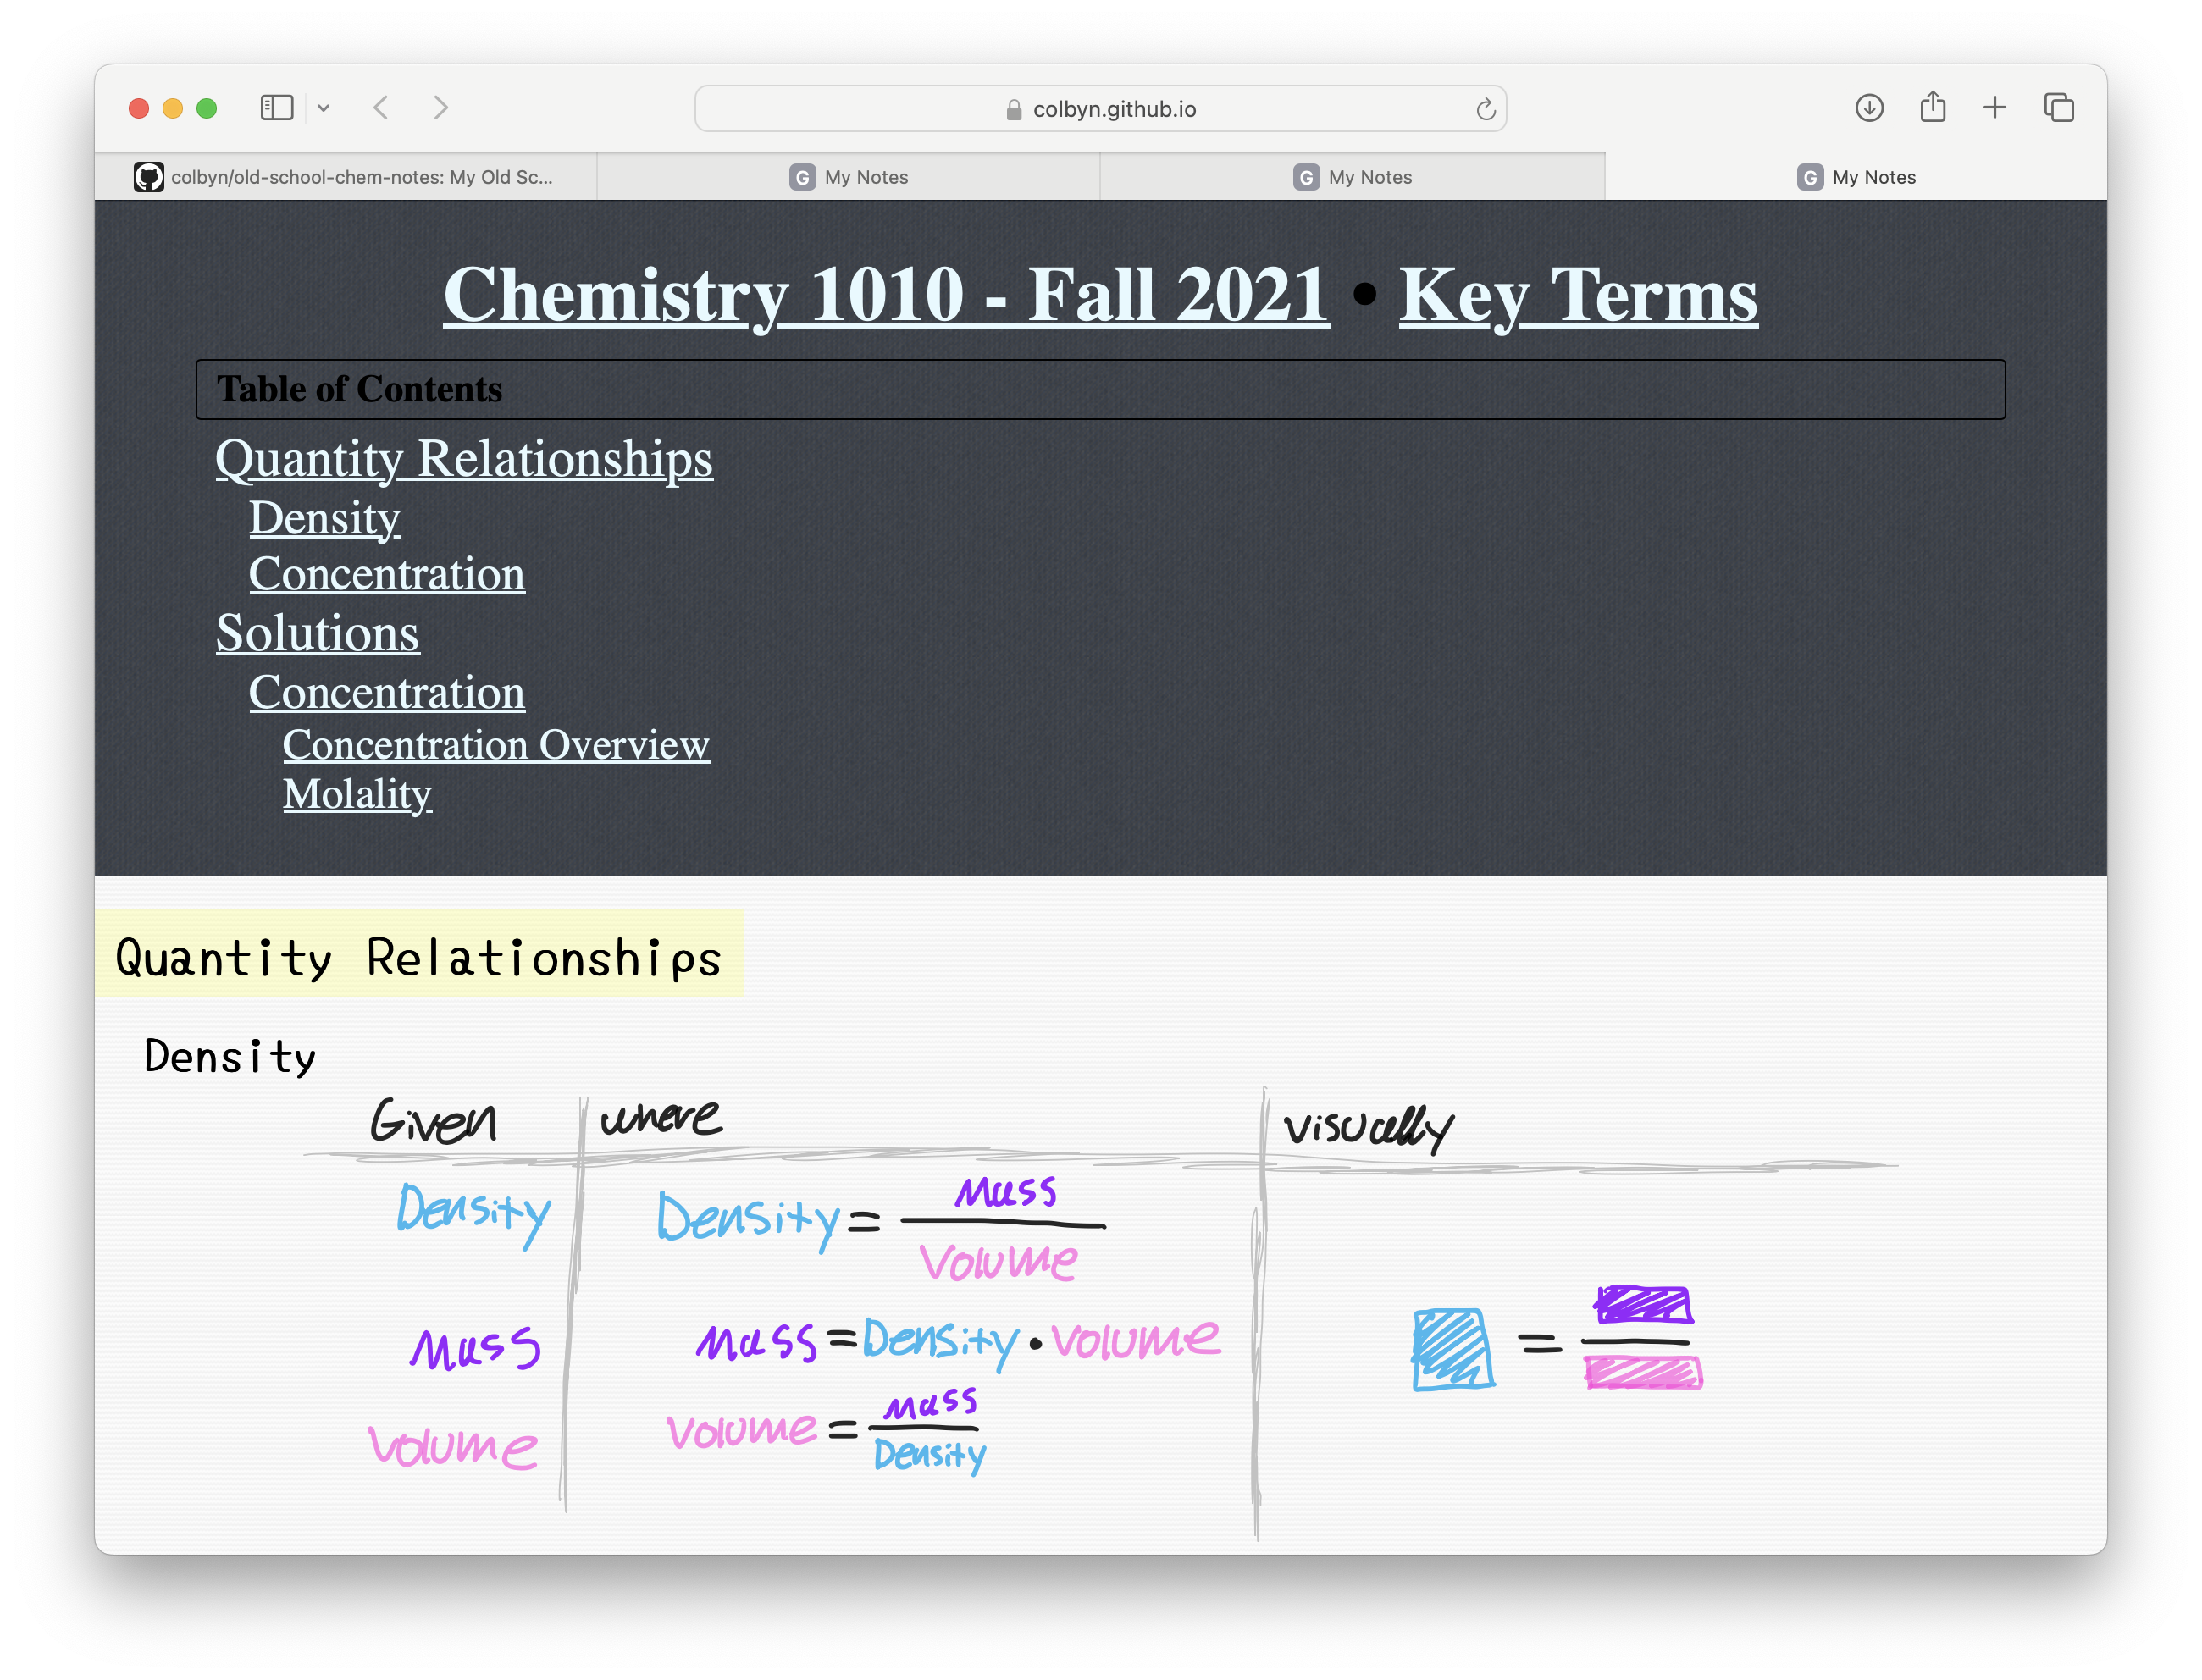Image resolution: width=2202 pixels, height=1680 pixels.
Task: Click the Solutions link
Action: [317, 633]
